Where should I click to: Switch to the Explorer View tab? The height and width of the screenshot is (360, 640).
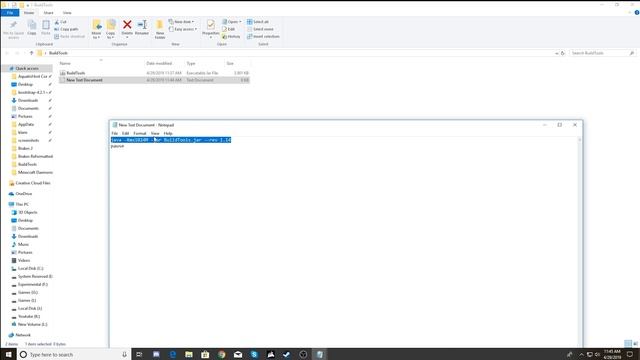(x=67, y=13)
